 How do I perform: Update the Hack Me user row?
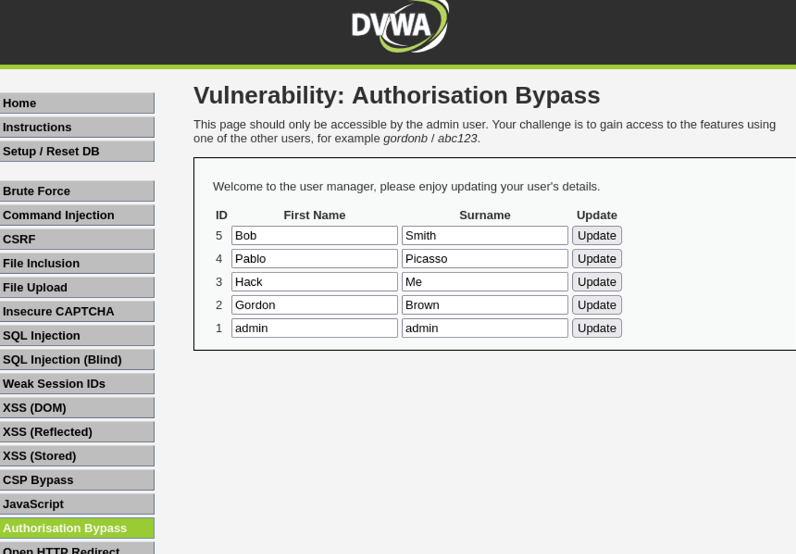tap(597, 282)
